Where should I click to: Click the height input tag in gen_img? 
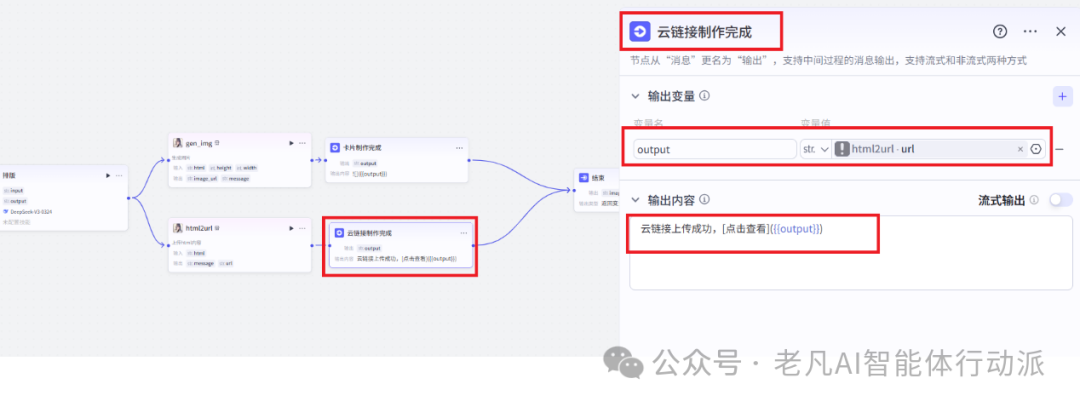[221, 167]
